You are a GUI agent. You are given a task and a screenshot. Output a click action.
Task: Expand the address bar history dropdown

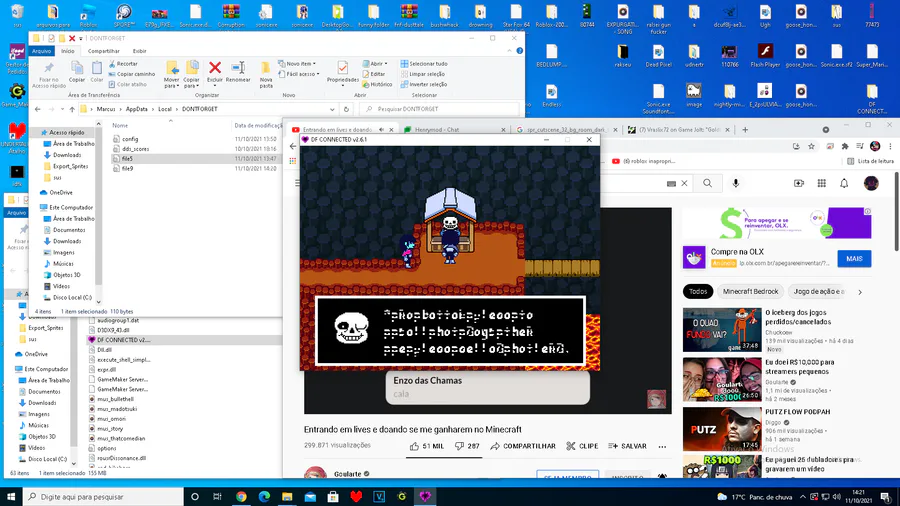coord(332,109)
